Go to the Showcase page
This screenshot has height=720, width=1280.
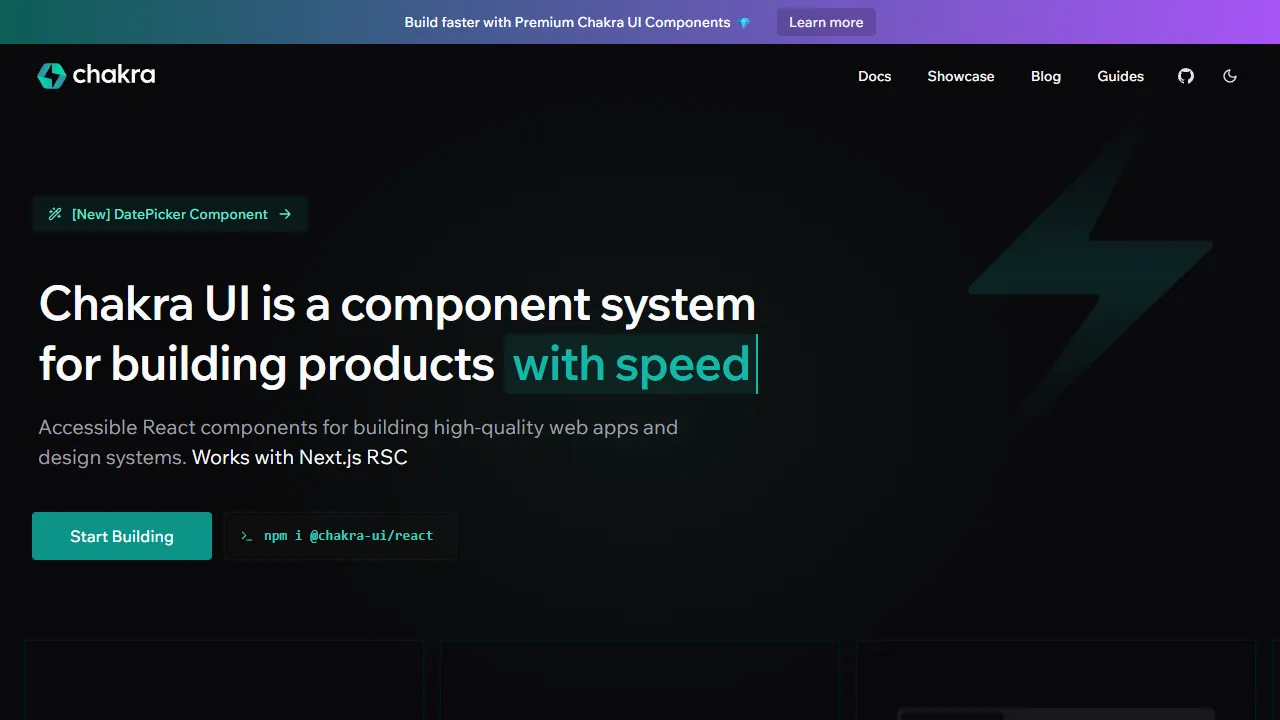pyautogui.click(x=960, y=76)
